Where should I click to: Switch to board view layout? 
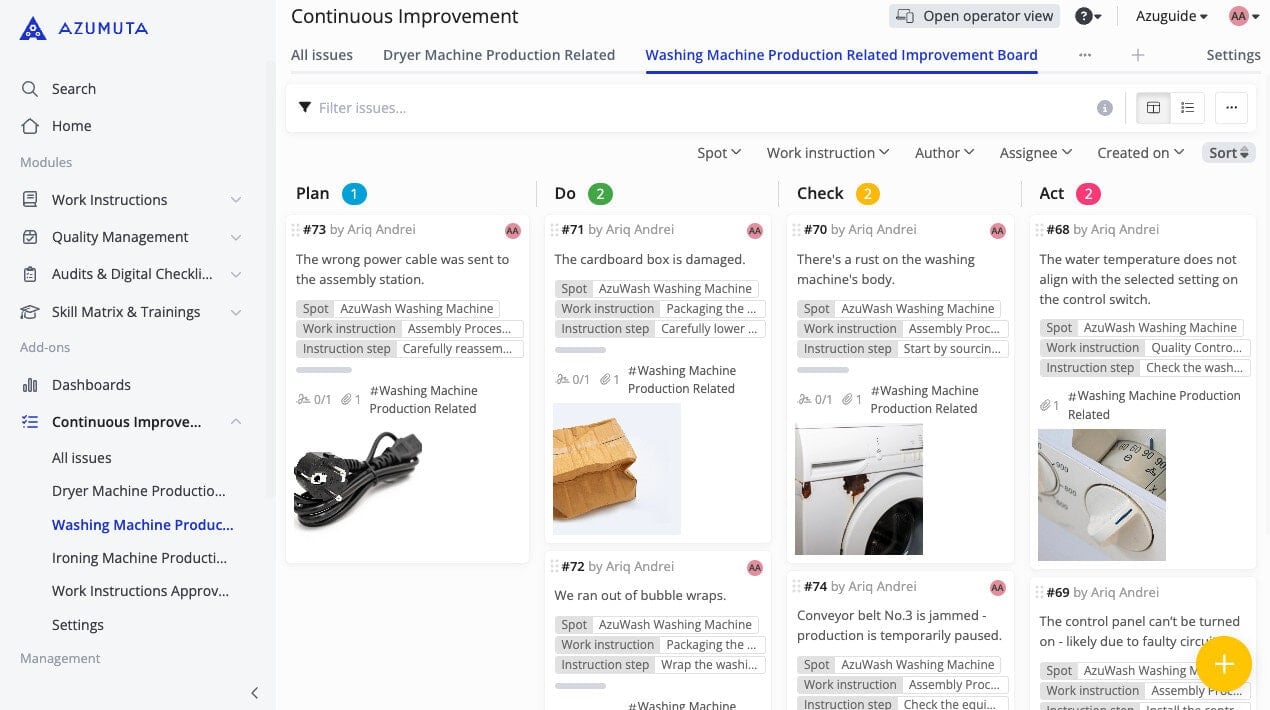point(1153,108)
